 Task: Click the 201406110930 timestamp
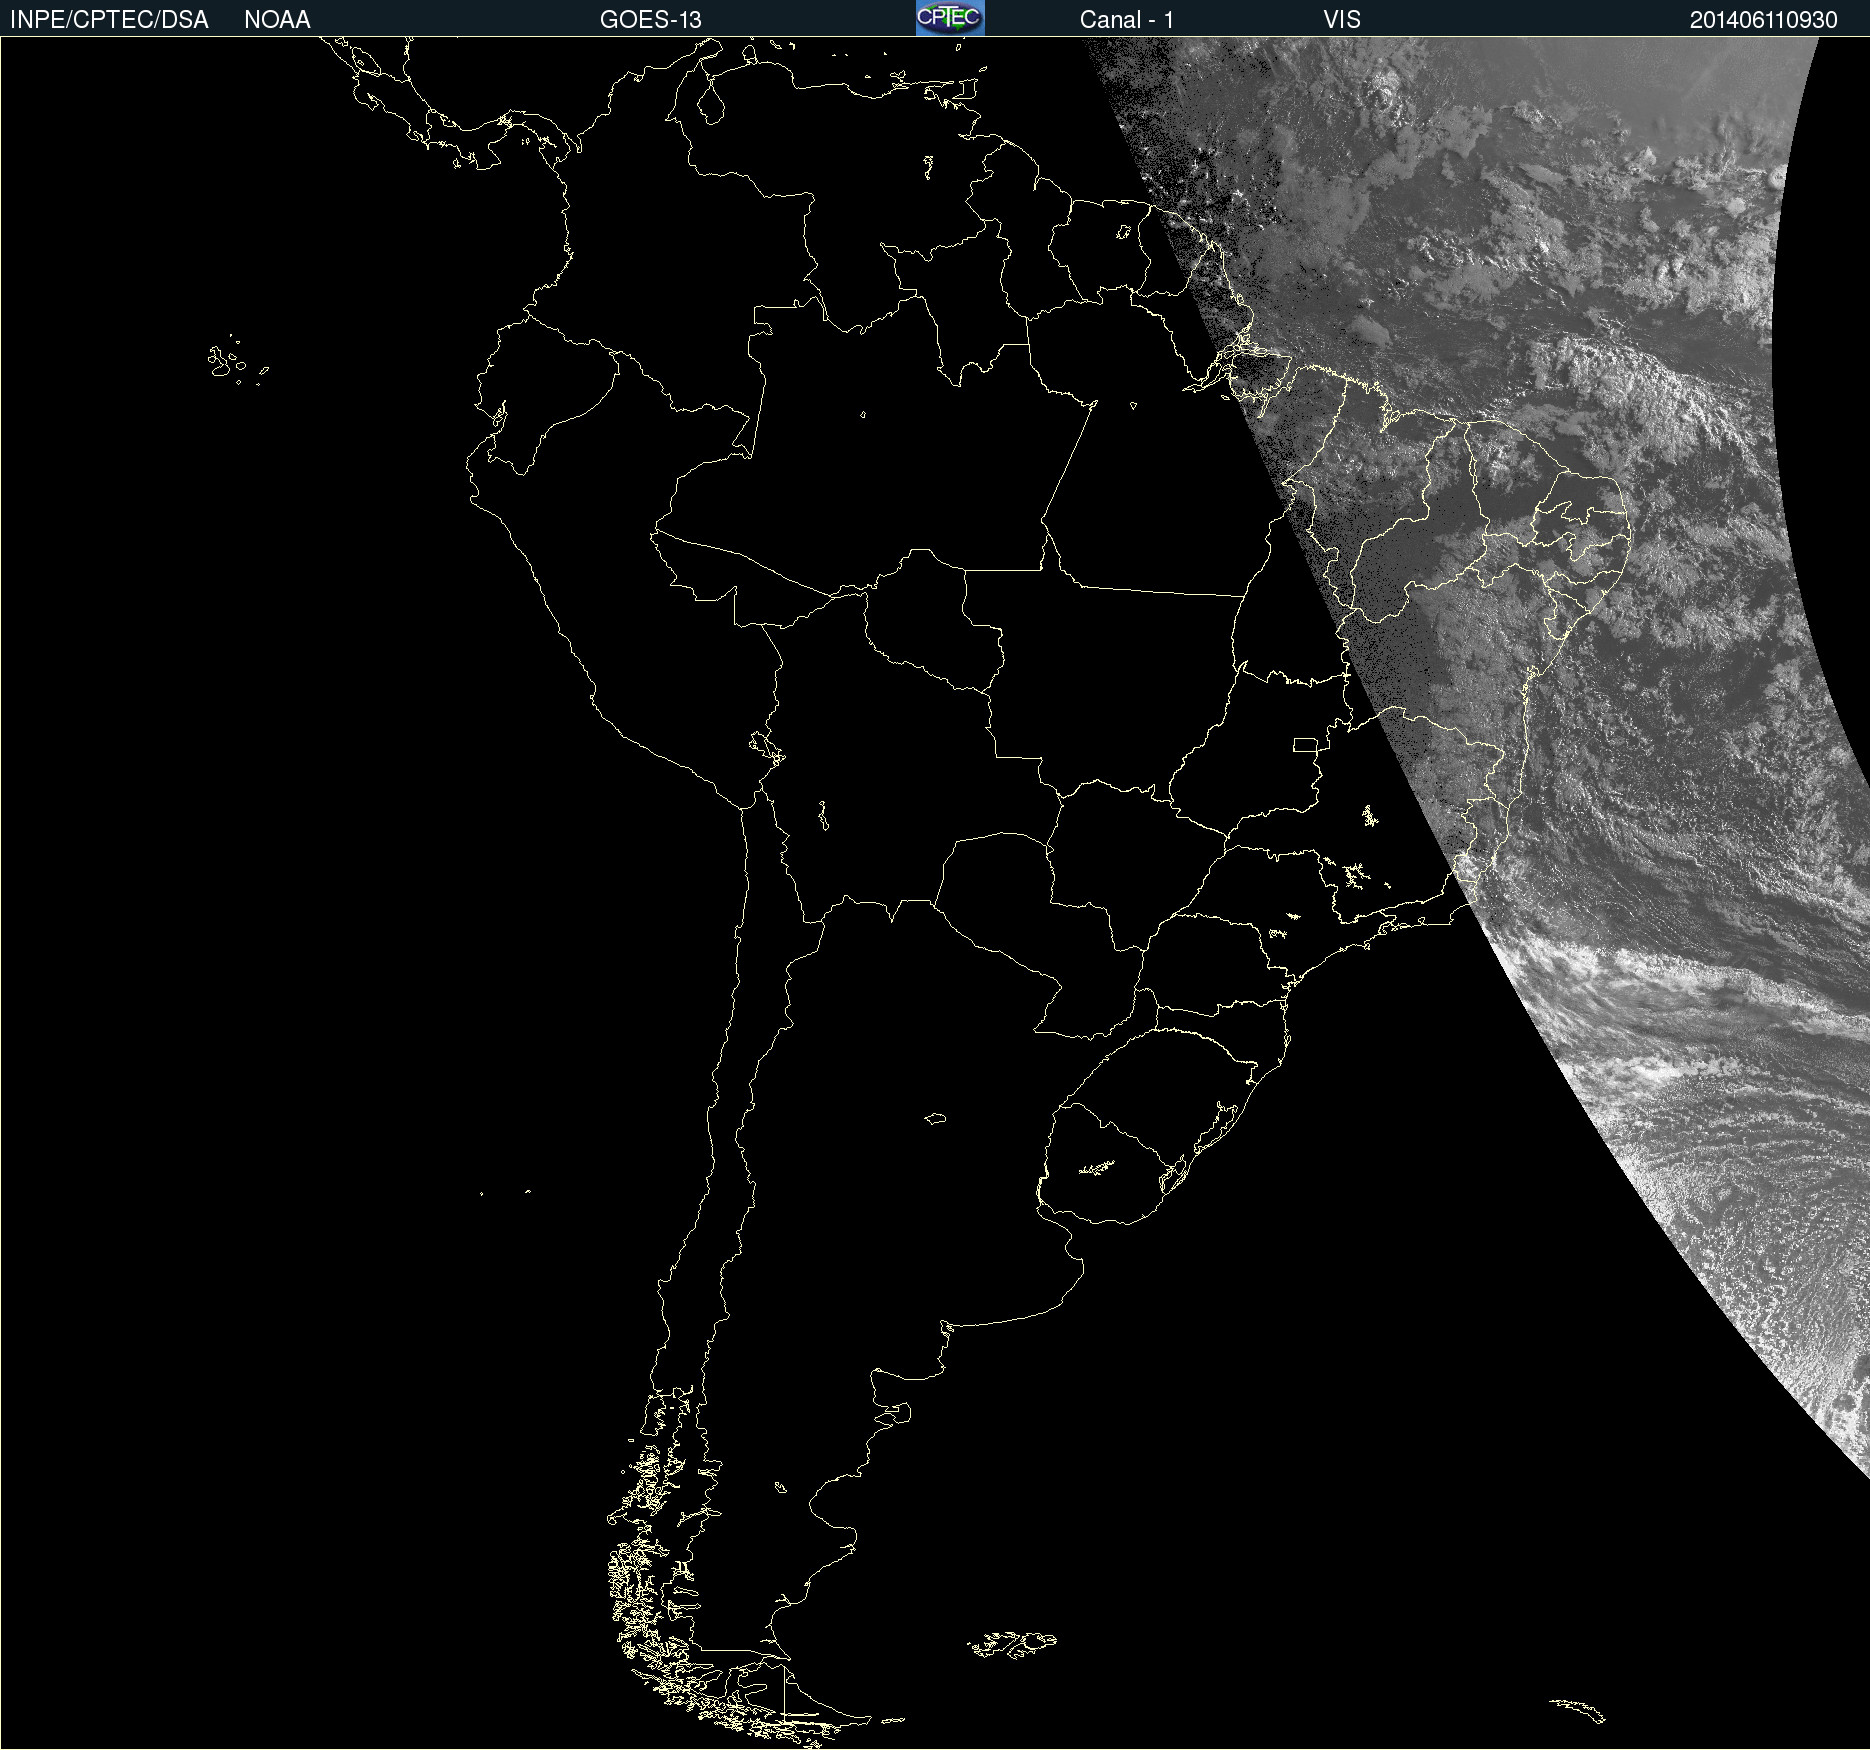[x=1763, y=20]
